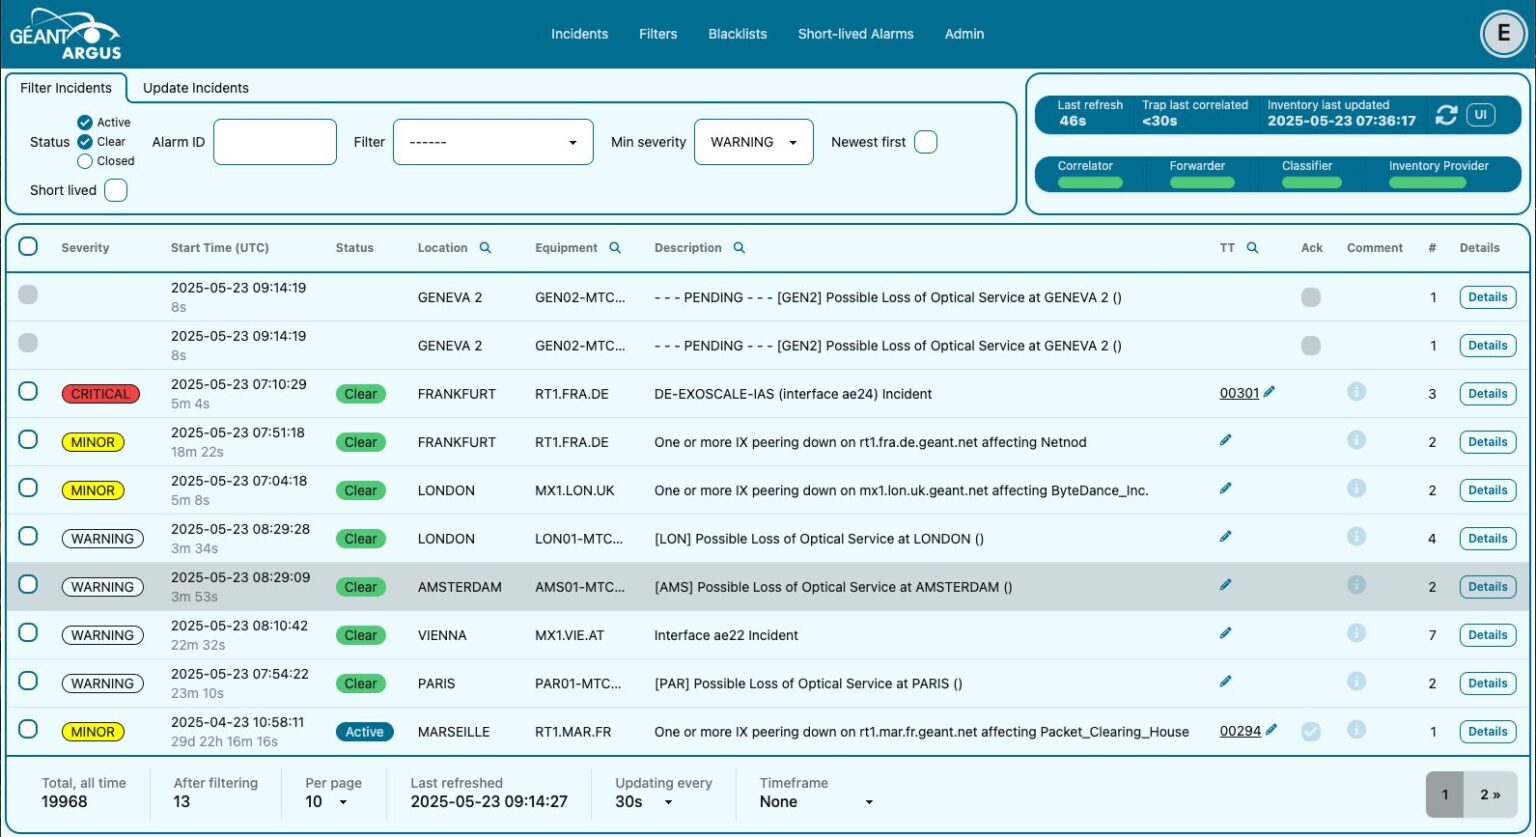Enable the Newest first toggle

[x=926, y=141]
